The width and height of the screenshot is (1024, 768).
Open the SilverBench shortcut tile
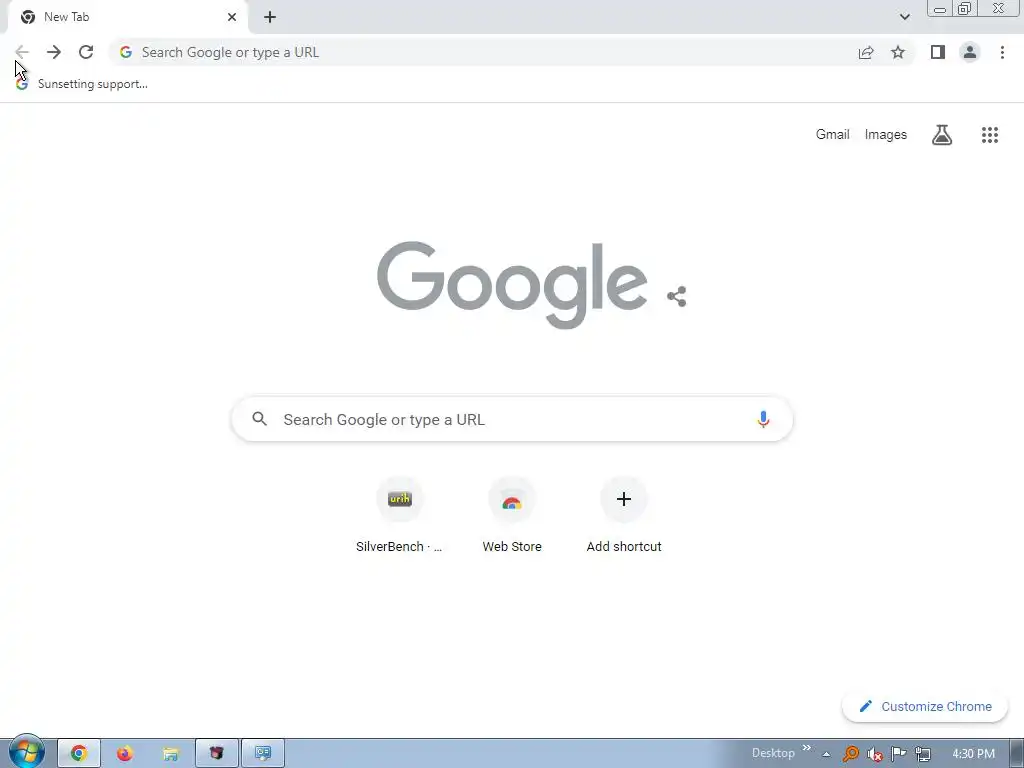(x=400, y=516)
